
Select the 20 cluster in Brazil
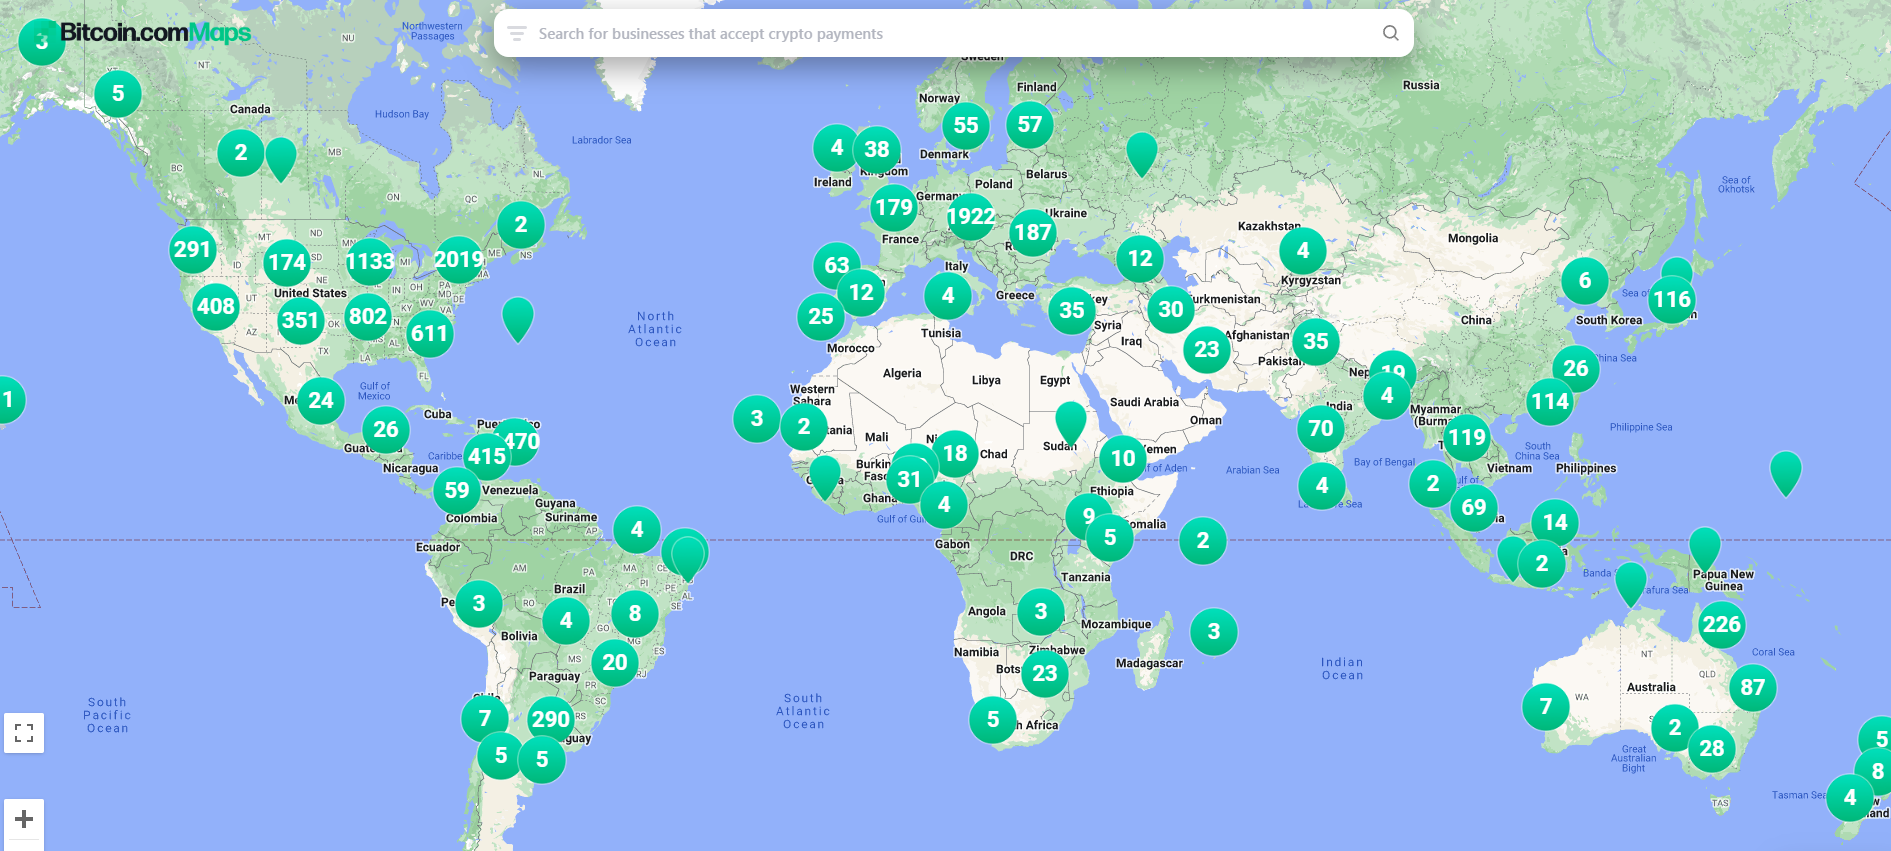[615, 663]
